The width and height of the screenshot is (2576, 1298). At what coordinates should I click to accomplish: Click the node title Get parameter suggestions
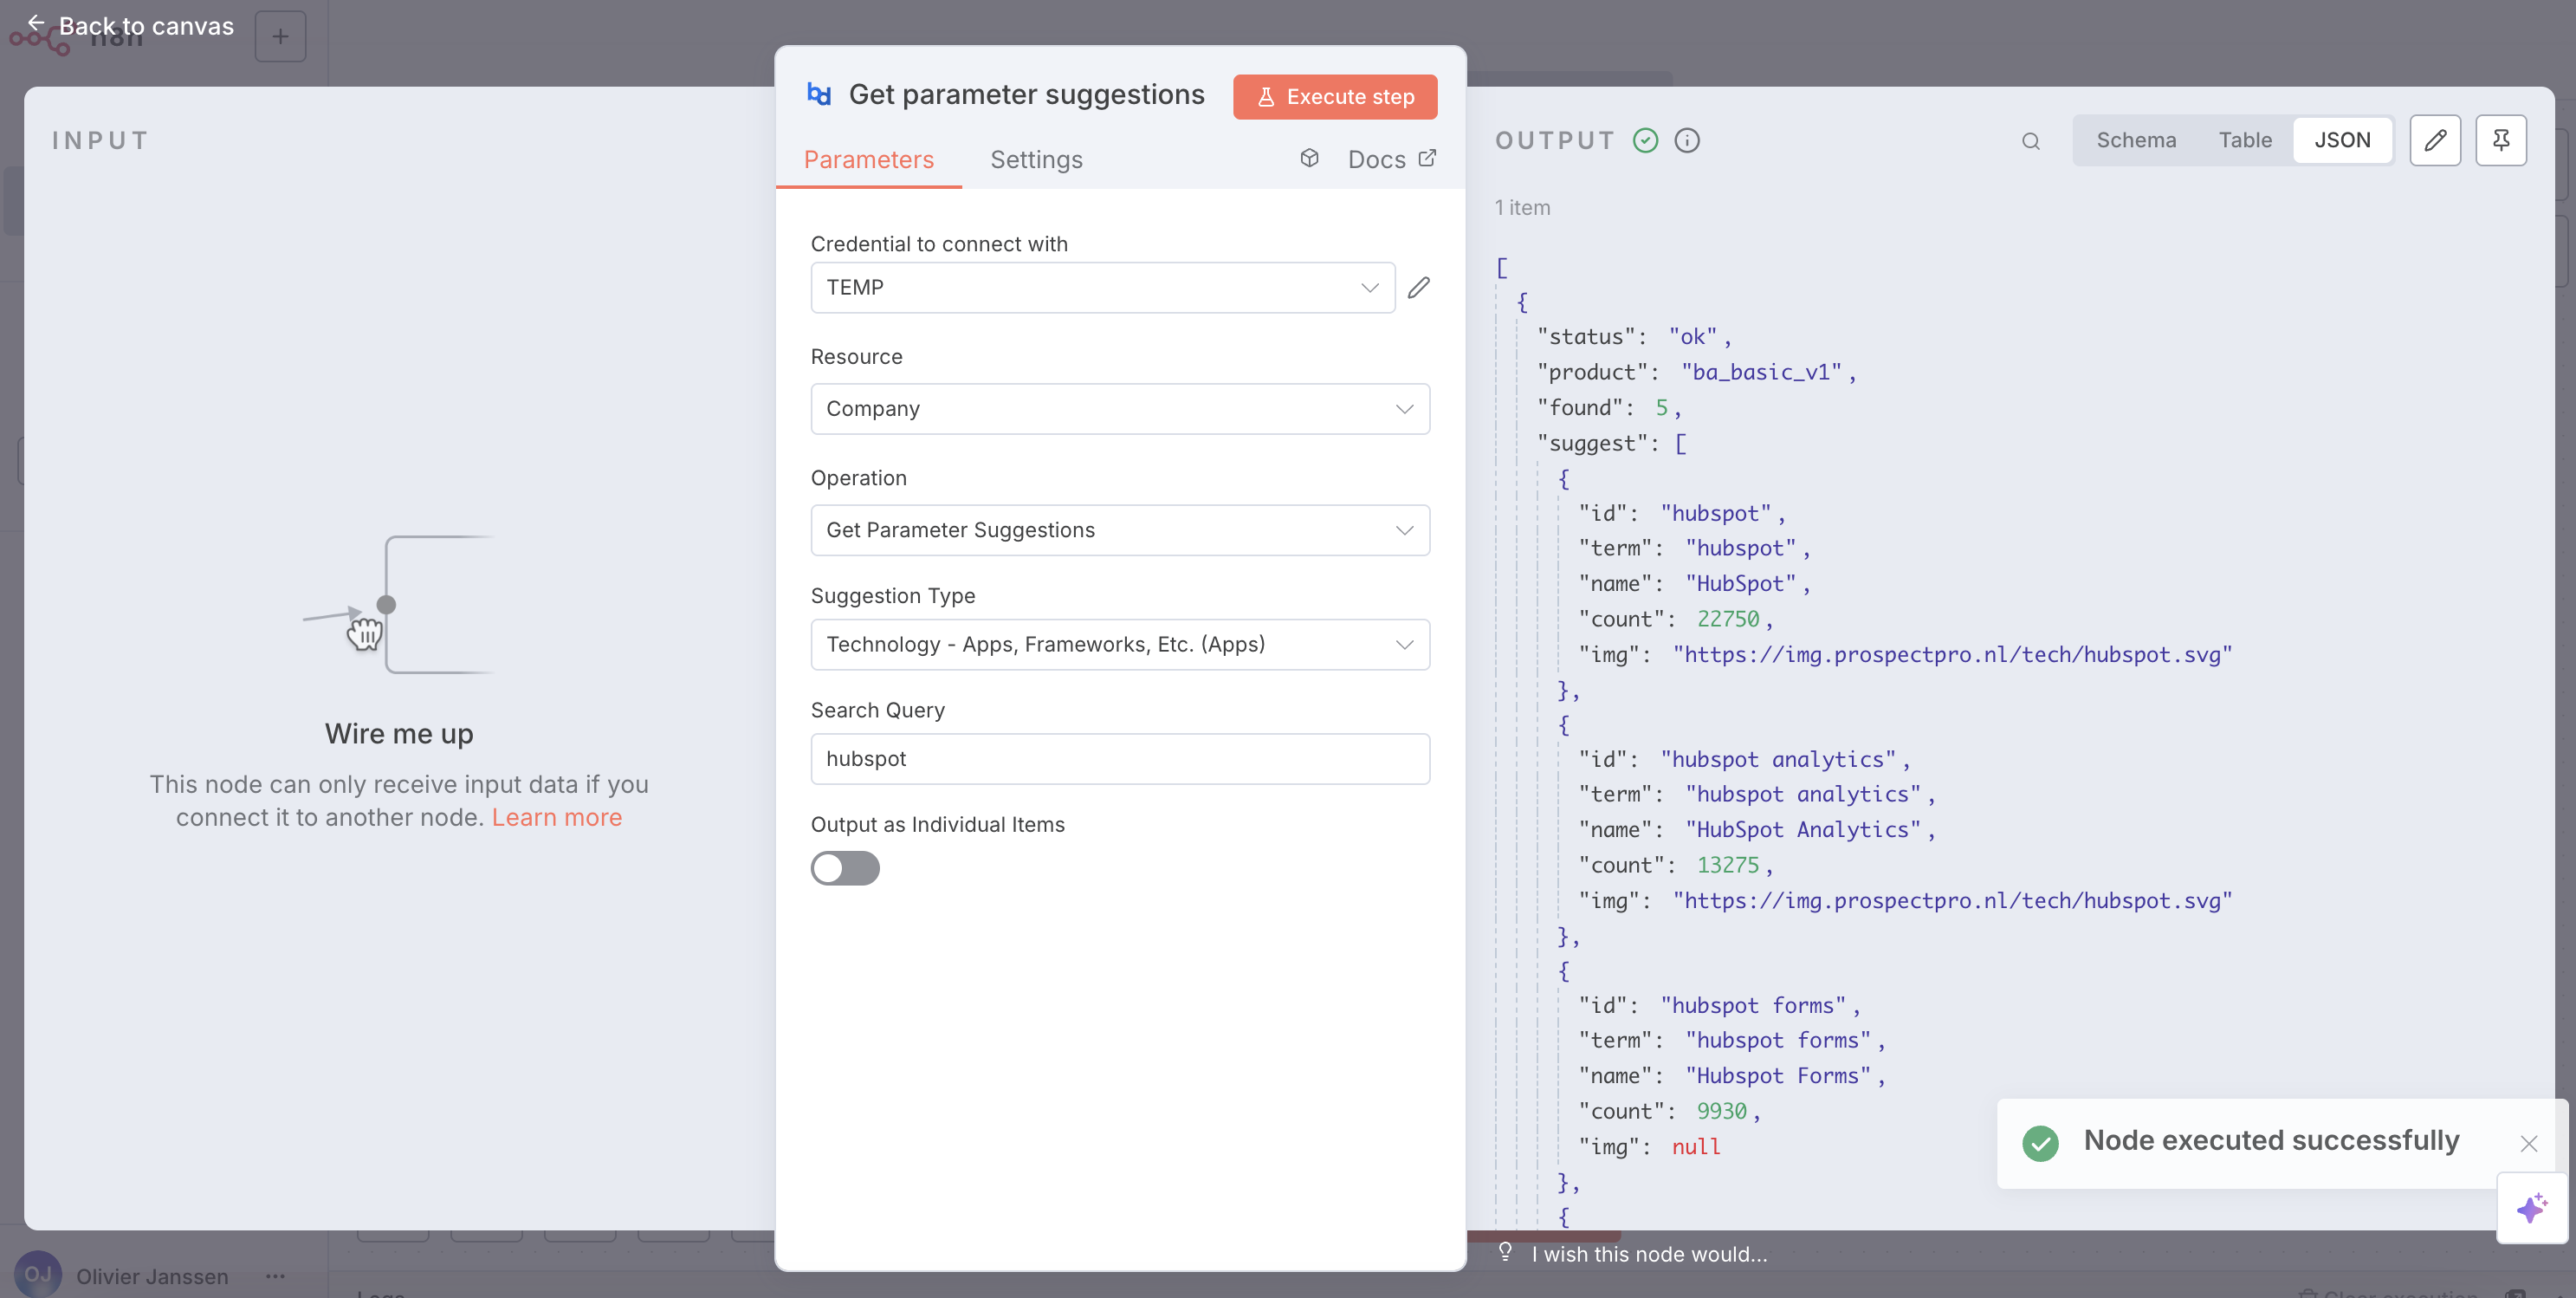1026,94
